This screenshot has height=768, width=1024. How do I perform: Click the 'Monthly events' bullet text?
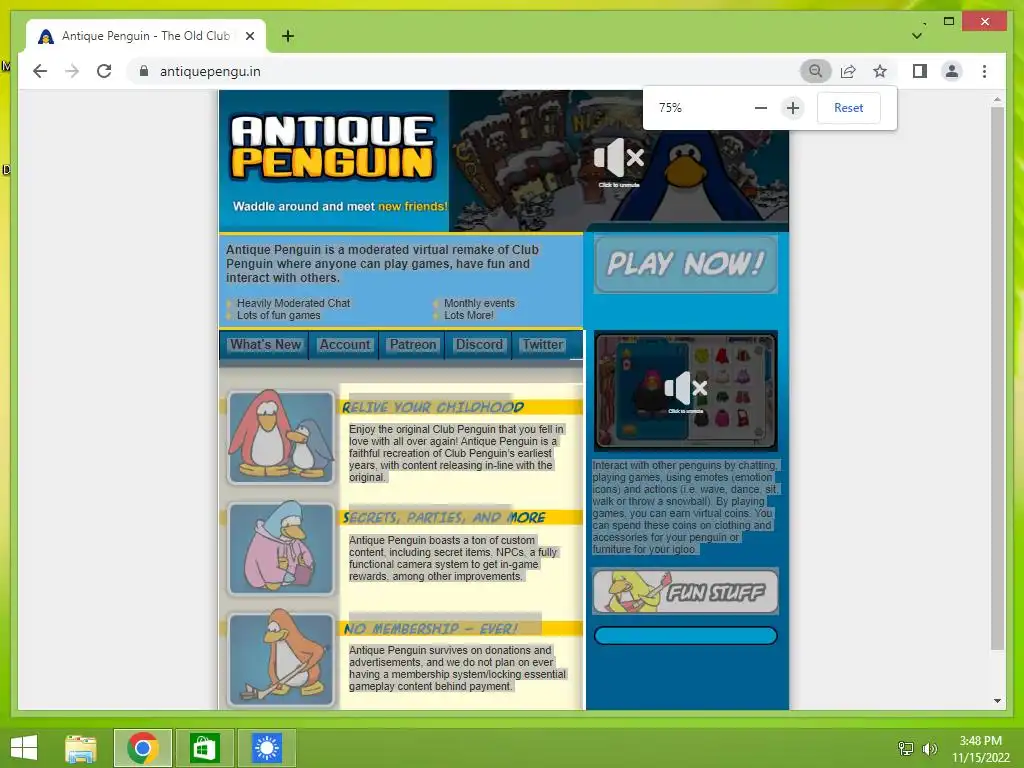[x=479, y=303]
